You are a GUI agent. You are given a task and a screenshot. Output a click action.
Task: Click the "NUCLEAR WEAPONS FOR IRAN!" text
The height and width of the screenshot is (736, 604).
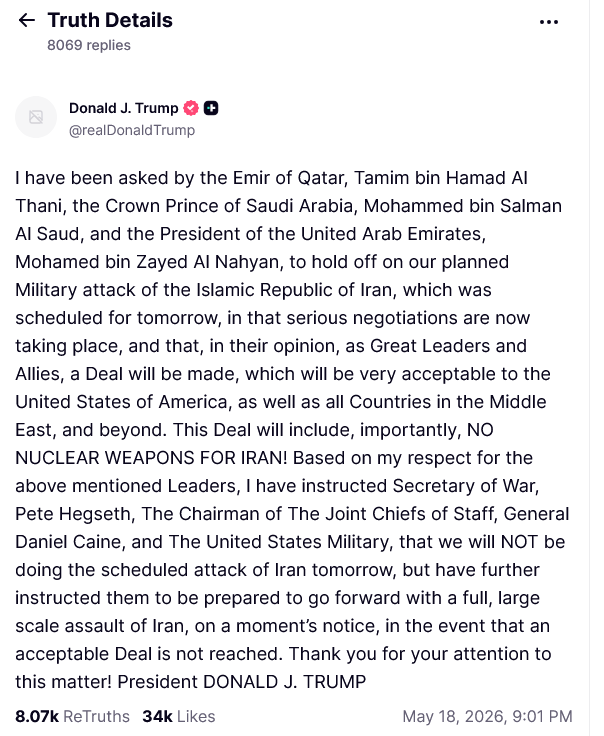[151, 458]
